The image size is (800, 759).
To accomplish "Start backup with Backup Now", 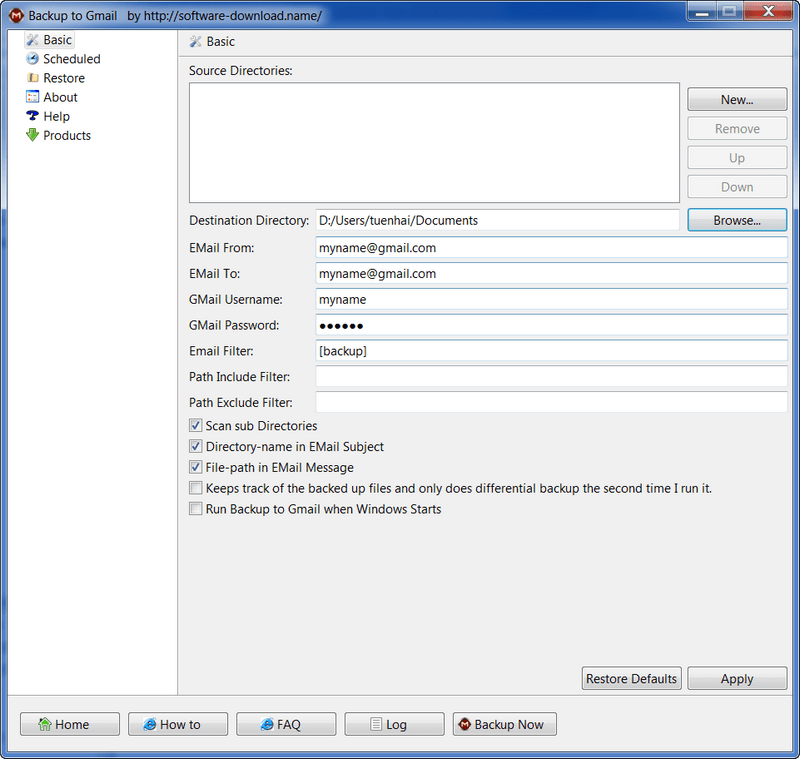I will (505, 724).
